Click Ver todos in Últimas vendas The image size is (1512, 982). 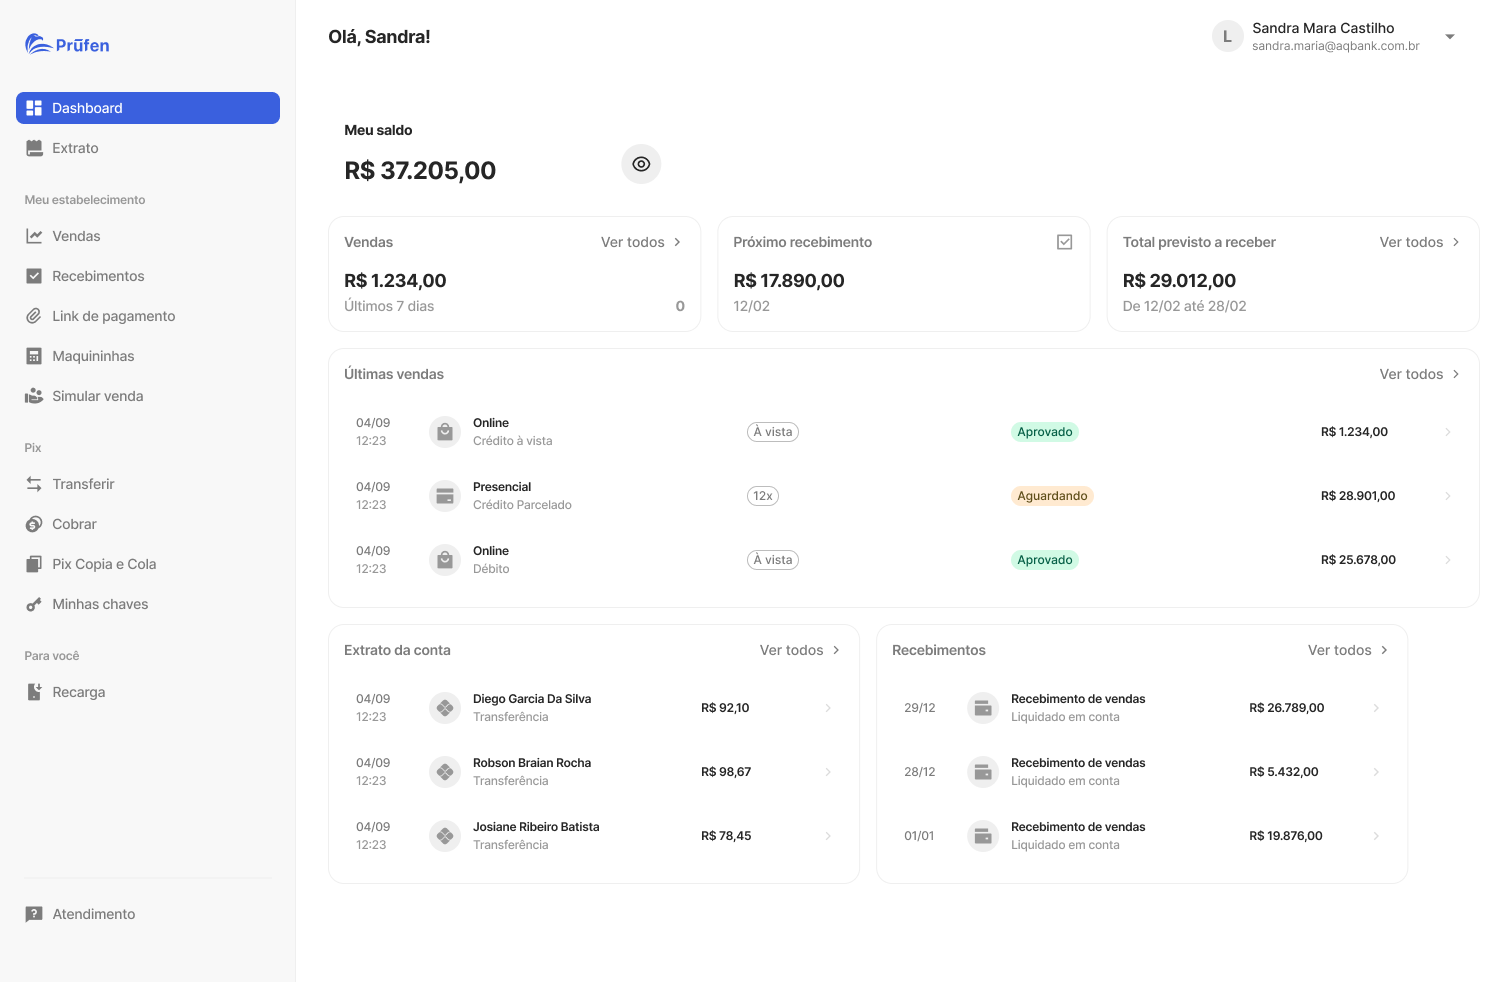tap(1419, 374)
